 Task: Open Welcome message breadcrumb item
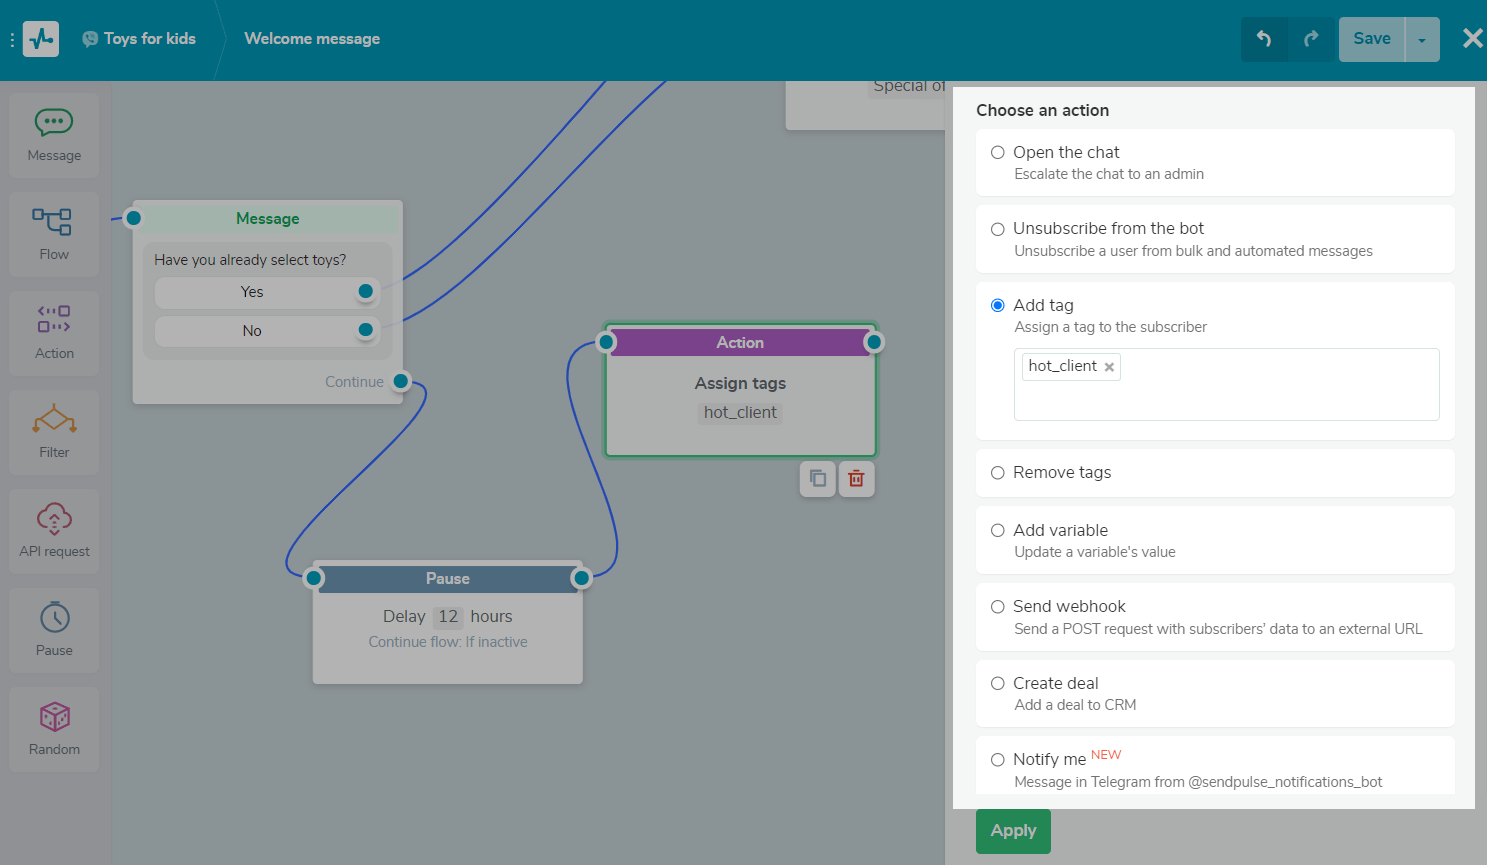click(312, 39)
